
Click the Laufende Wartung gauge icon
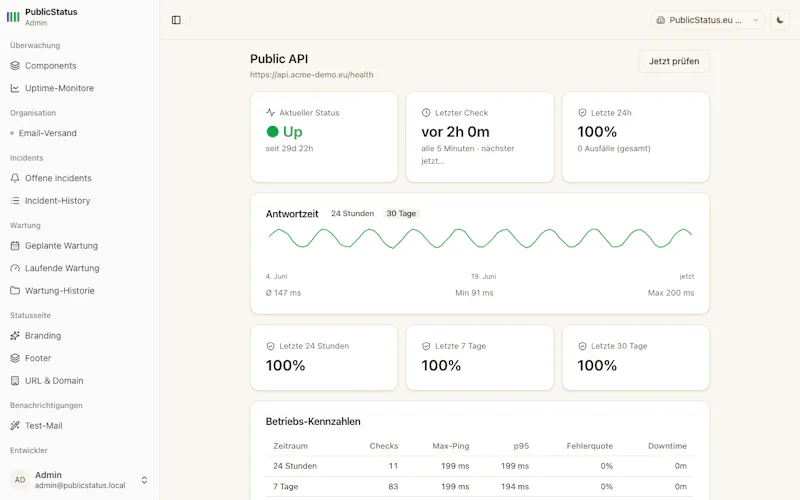[x=15, y=268]
